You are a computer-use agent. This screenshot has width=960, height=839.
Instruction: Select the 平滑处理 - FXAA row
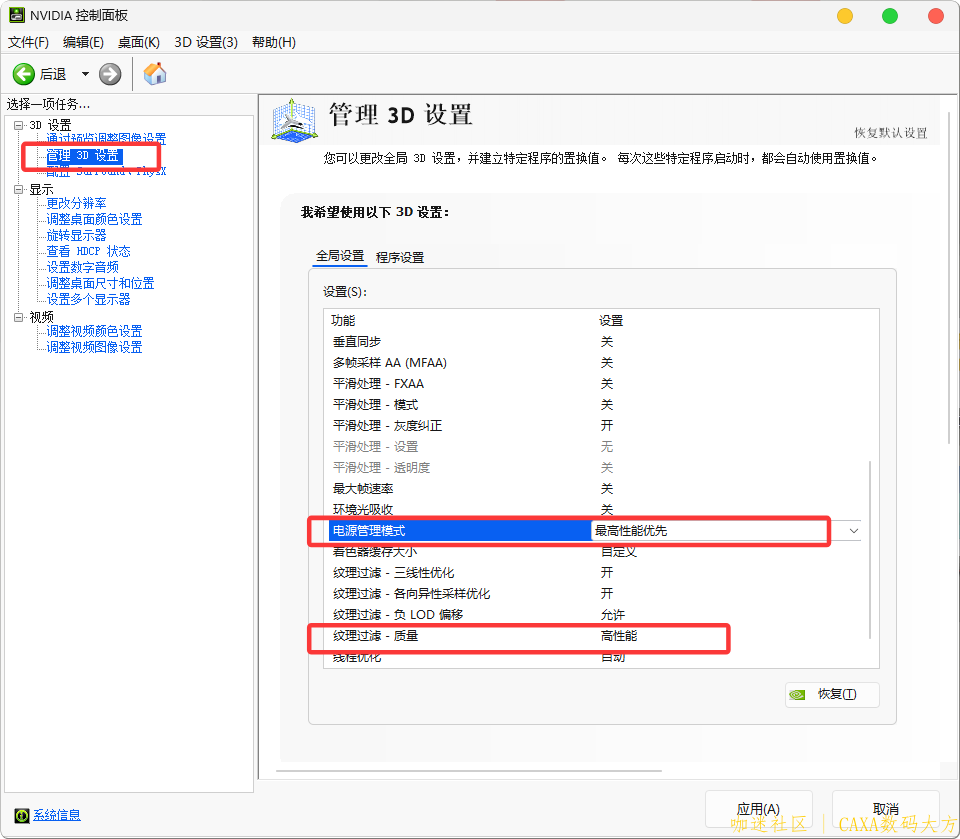[x=596, y=383]
